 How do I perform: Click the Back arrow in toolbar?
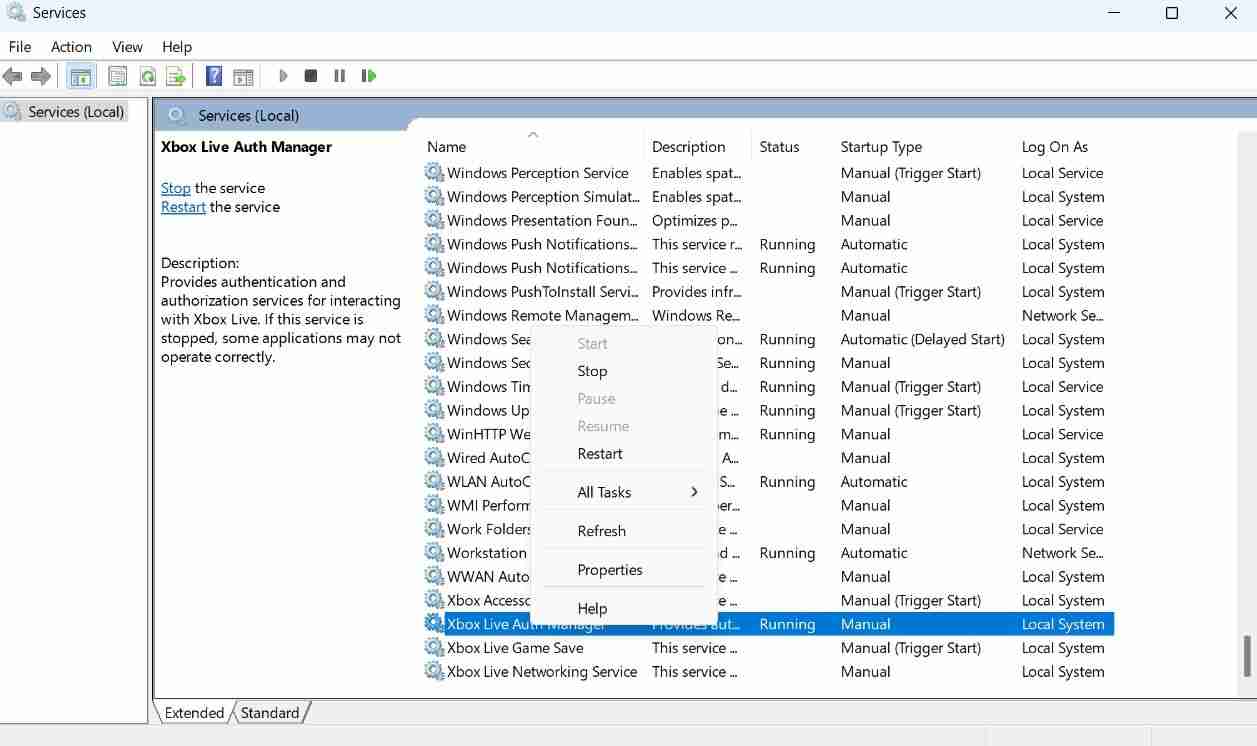(x=13, y=76)
